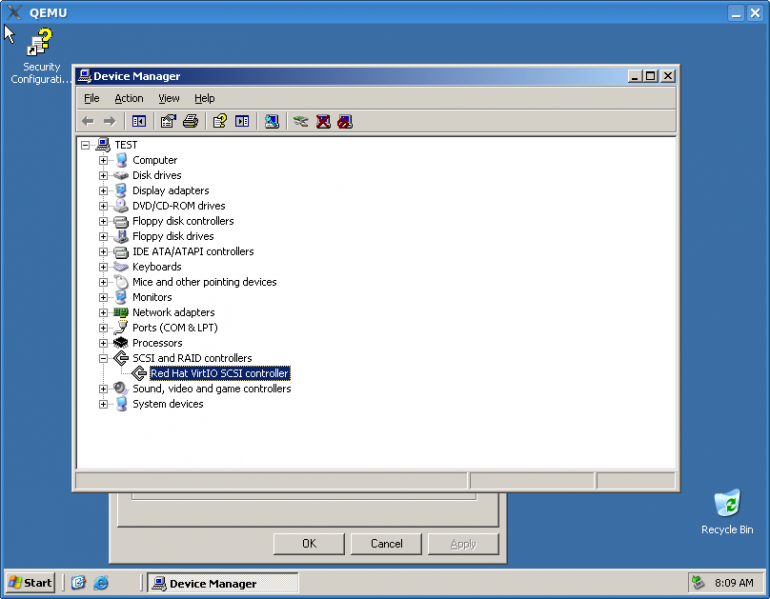Scan for hardware changes toolbar icon
This screenshot has height=599, width=770.
[x=271, y=121]
